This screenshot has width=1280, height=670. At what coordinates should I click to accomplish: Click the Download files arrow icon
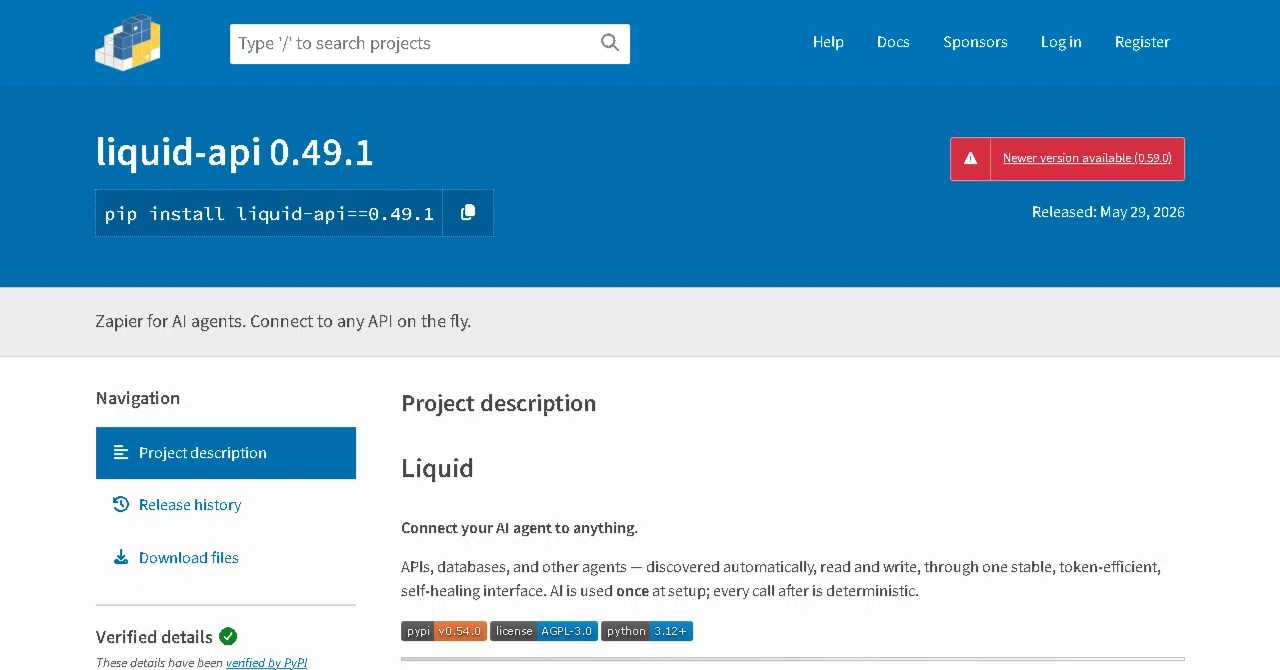(121, 557)
